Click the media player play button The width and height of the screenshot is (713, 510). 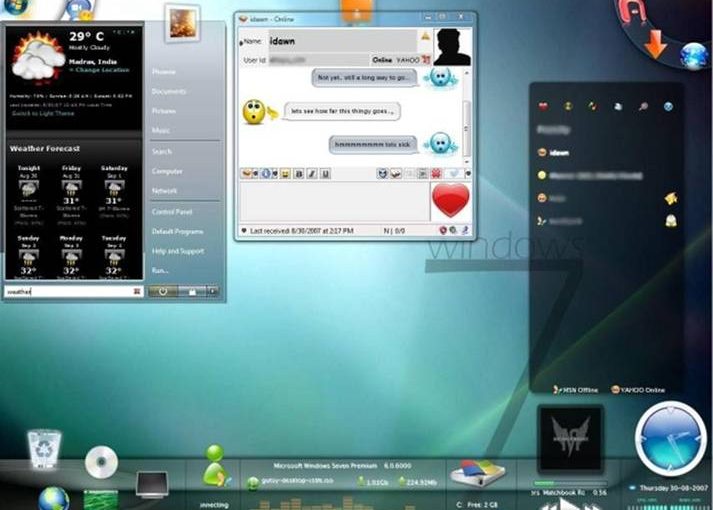point(567,505)
